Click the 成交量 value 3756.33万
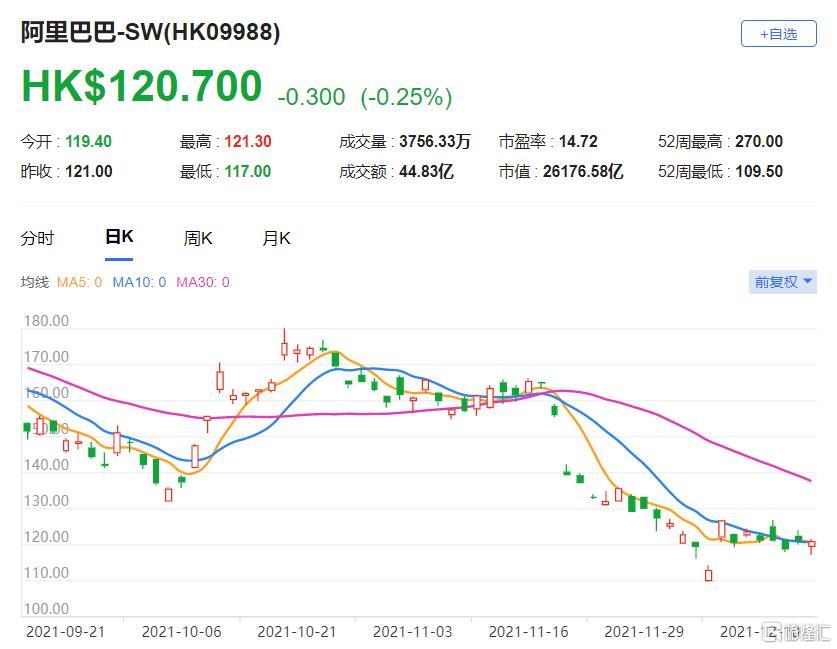Image resolution: width=837 pixels, height=649 pixels. 435,141
